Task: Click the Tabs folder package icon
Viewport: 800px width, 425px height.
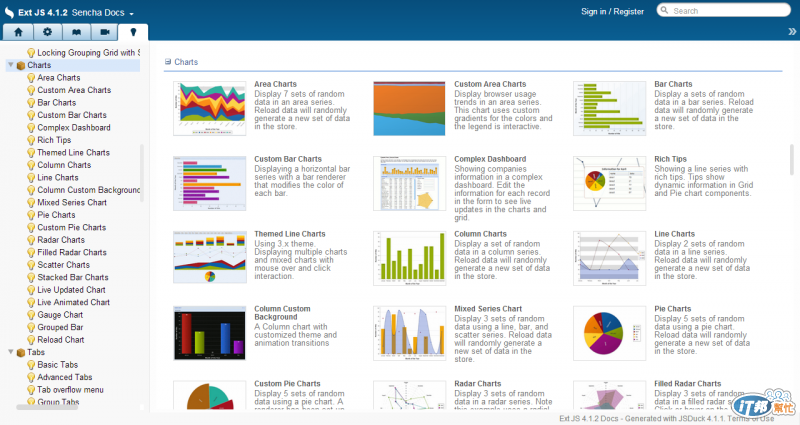Action: pyautogui.click(x=21, y=353)
